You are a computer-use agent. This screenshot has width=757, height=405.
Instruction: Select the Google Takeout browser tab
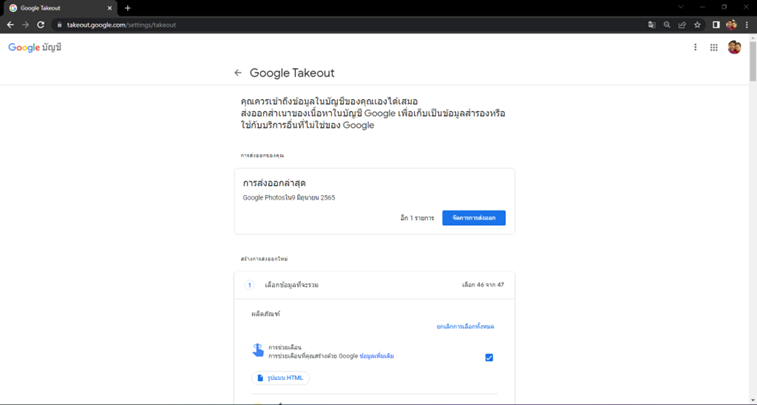pos(60,8)
